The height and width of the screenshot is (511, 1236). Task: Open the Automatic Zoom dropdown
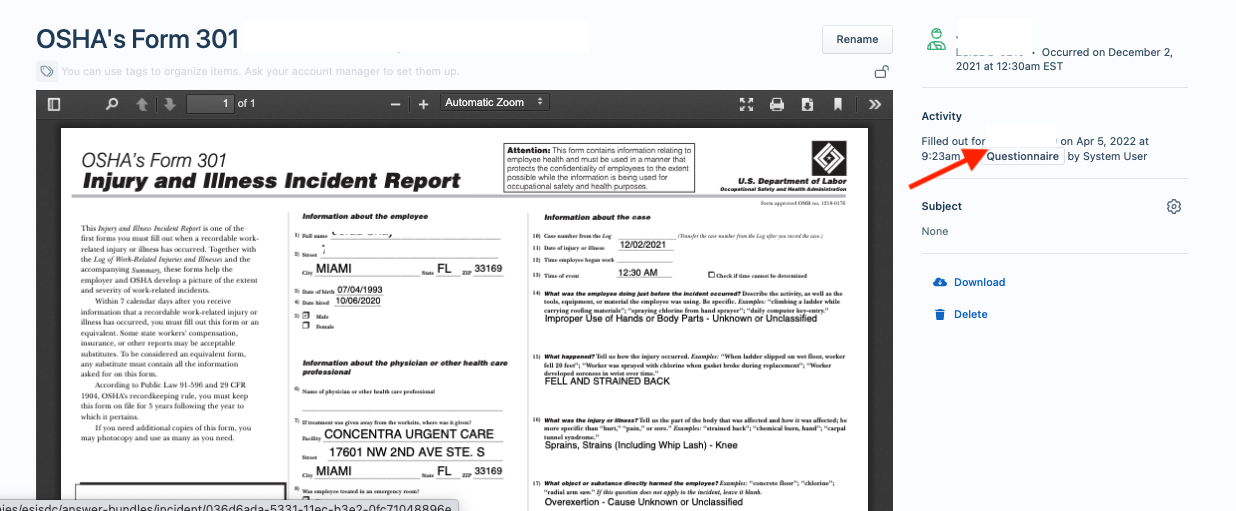[495, 103]
